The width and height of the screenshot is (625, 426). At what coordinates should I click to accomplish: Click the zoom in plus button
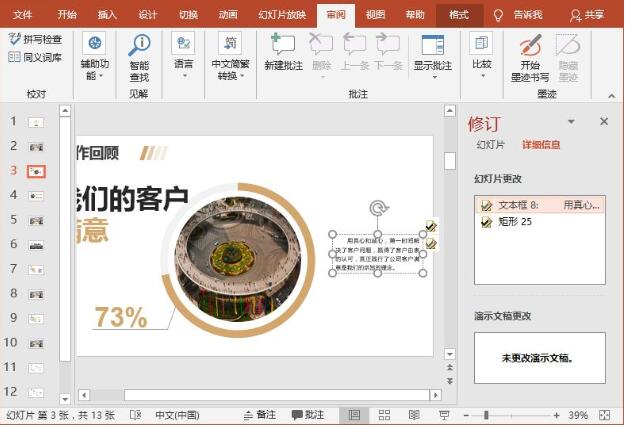pos(556,415)
